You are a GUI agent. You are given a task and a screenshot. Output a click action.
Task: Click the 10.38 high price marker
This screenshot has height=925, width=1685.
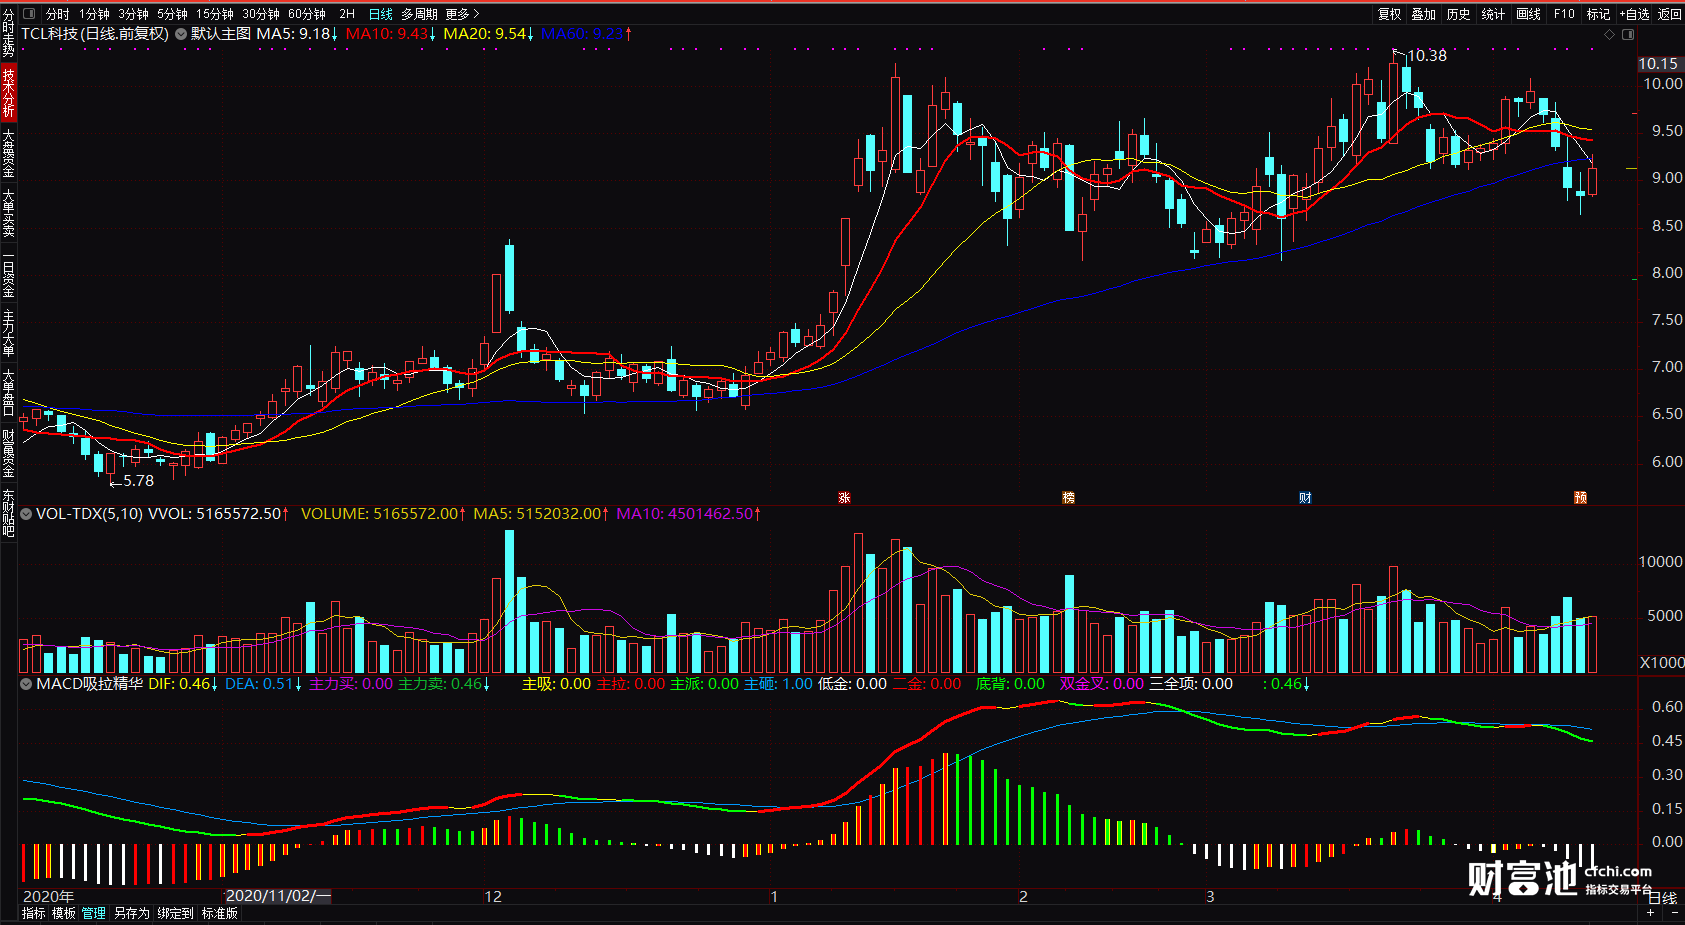pyautogui.click(x=1427, y=56)
